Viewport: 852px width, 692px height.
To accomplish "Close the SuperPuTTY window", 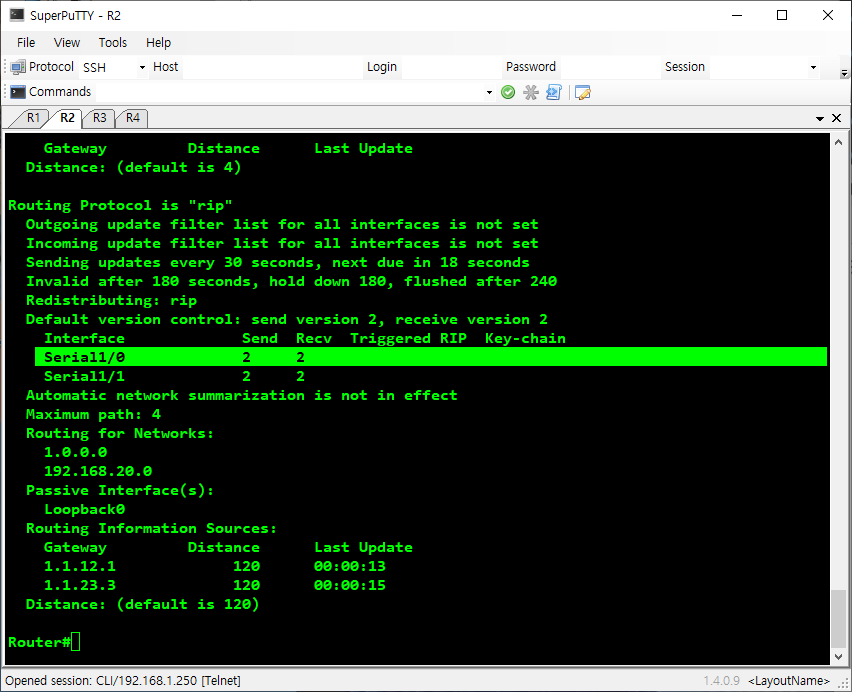I will pyautogui.click(x=828, y=15).
